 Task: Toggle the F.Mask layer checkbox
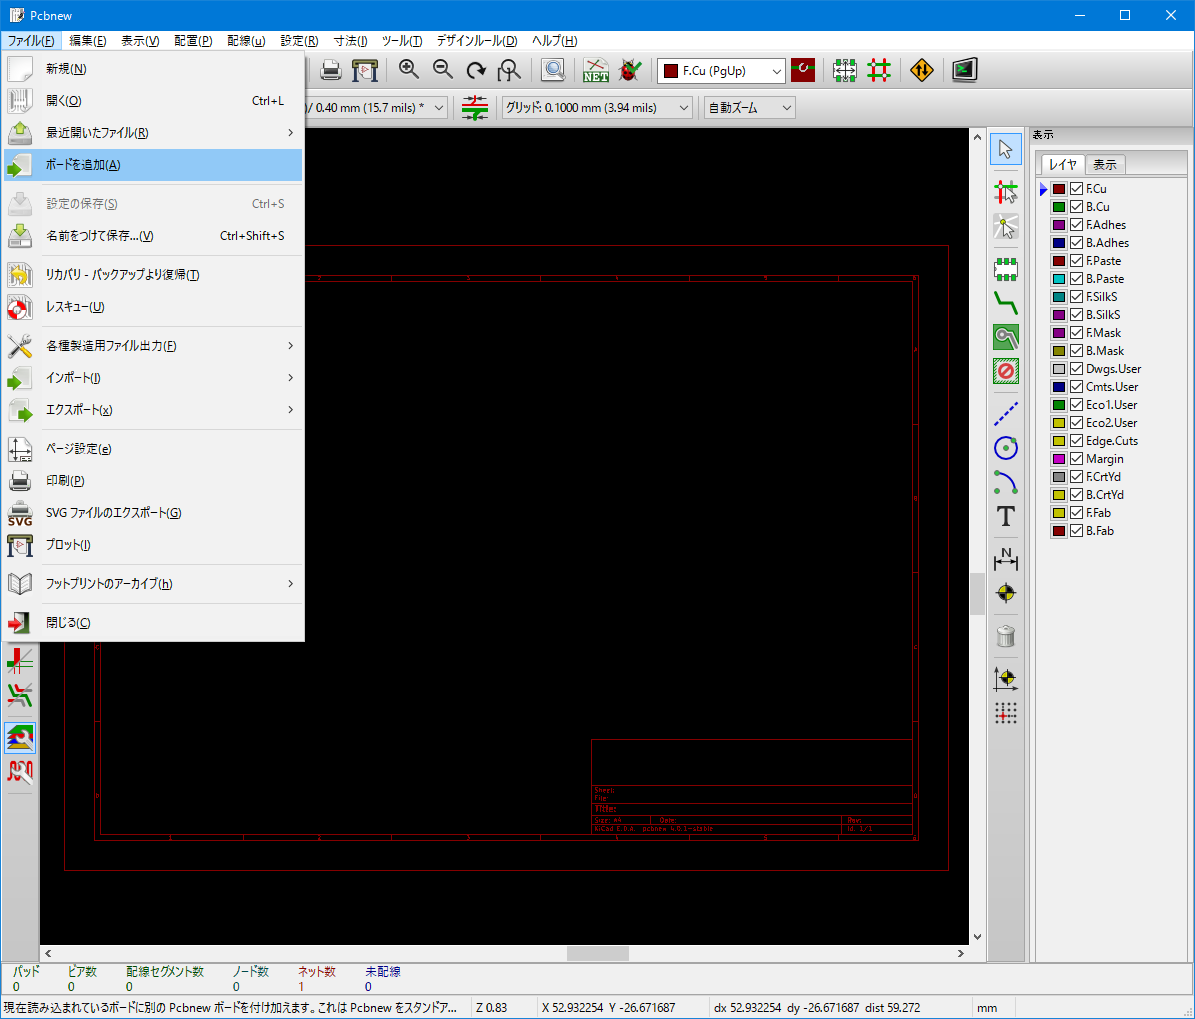coord(1076,333)
